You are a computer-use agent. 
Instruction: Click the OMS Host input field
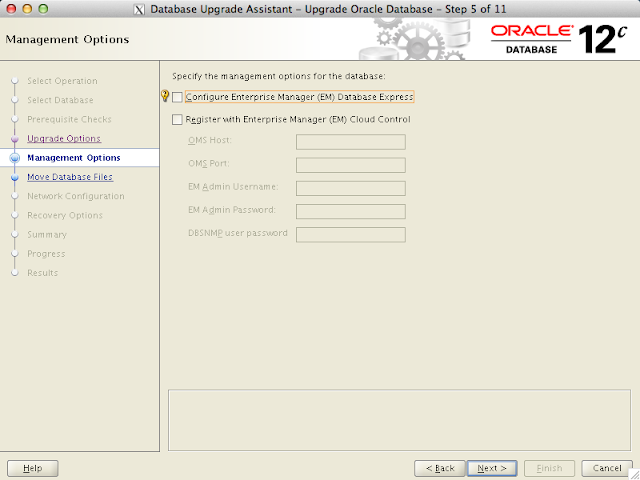click(x=351, y=142)
